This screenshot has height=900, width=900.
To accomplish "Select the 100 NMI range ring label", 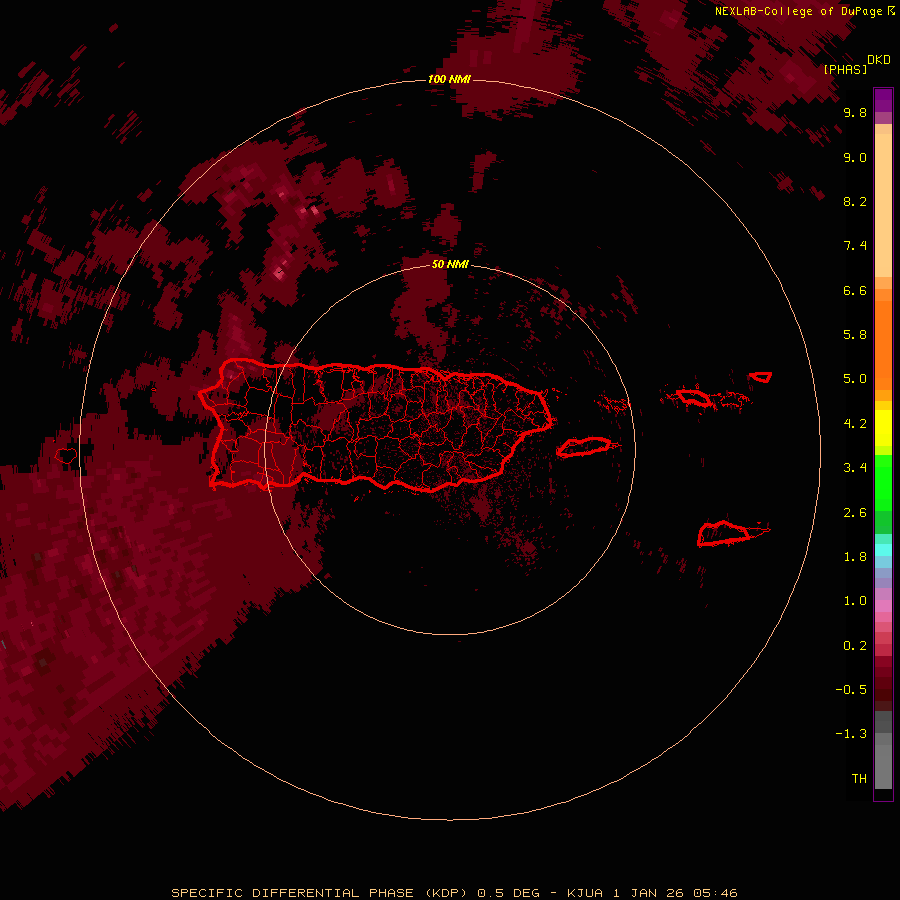I will click(x=449, y=79).
